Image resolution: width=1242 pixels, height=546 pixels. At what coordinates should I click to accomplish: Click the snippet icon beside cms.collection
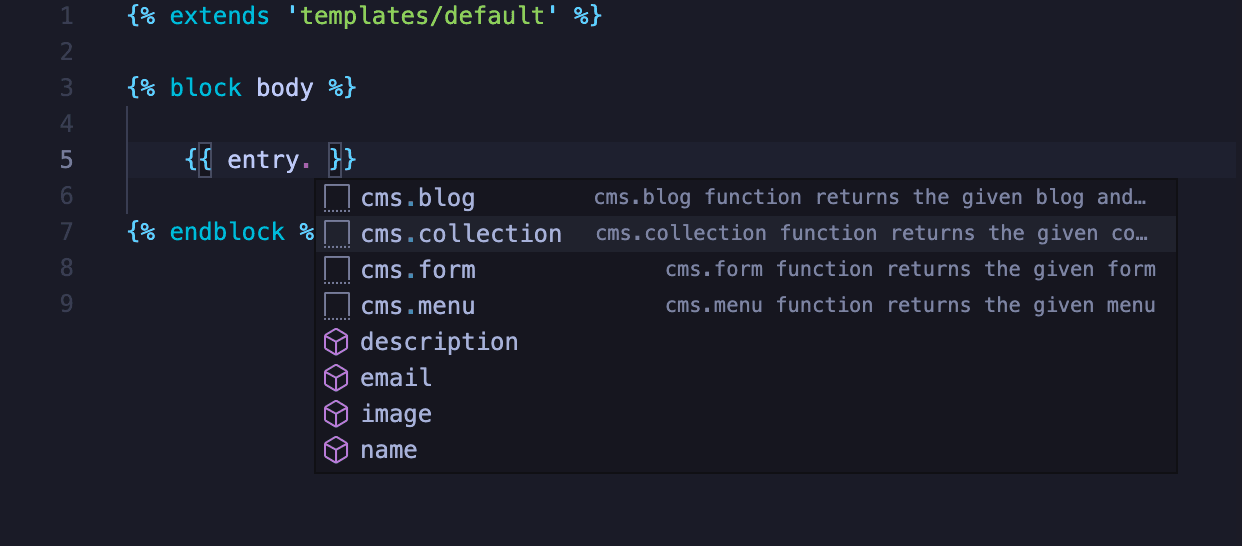tap(337, 234)
